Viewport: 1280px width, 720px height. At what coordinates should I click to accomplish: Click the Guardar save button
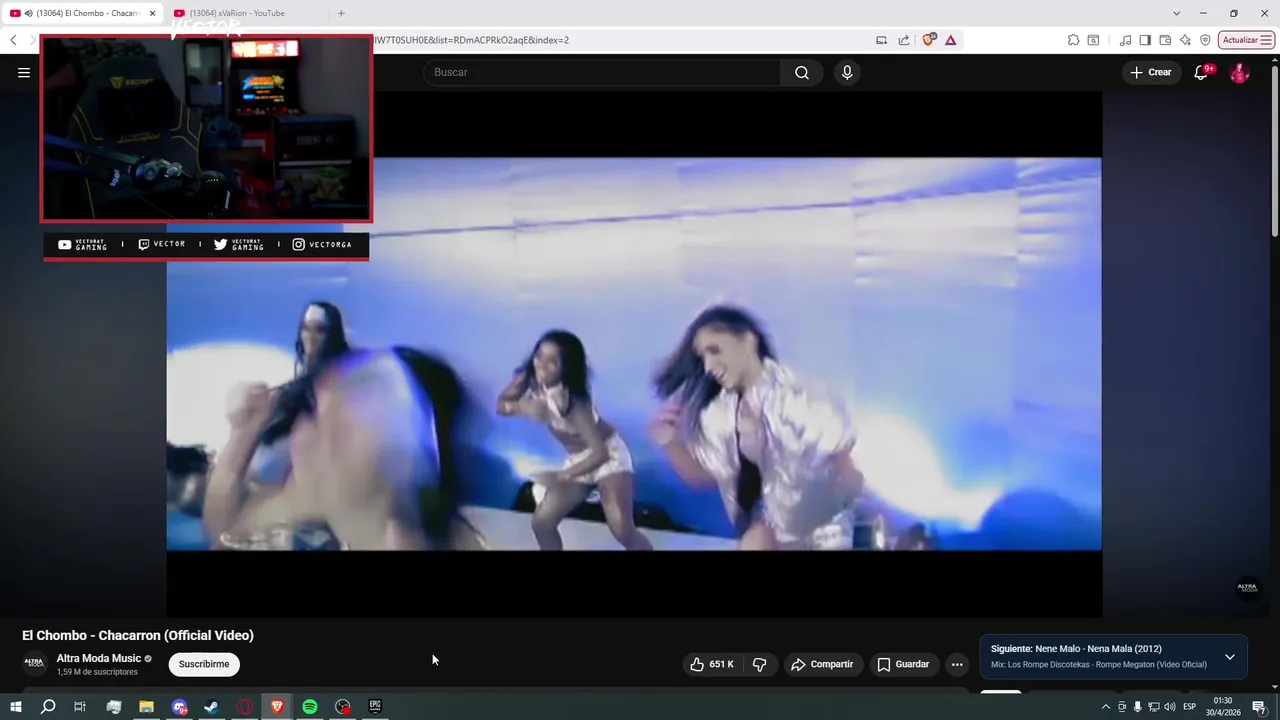click(903, 664)
